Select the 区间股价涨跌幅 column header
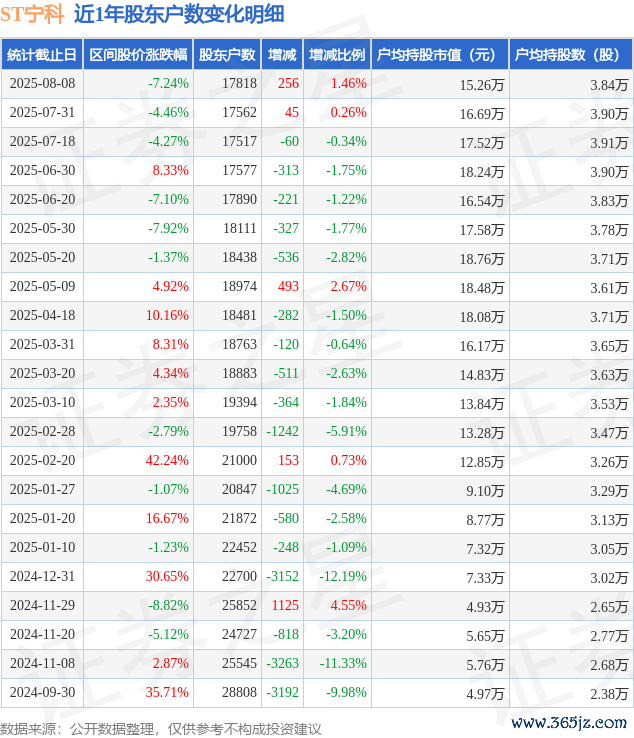 [x=138, y=55]
